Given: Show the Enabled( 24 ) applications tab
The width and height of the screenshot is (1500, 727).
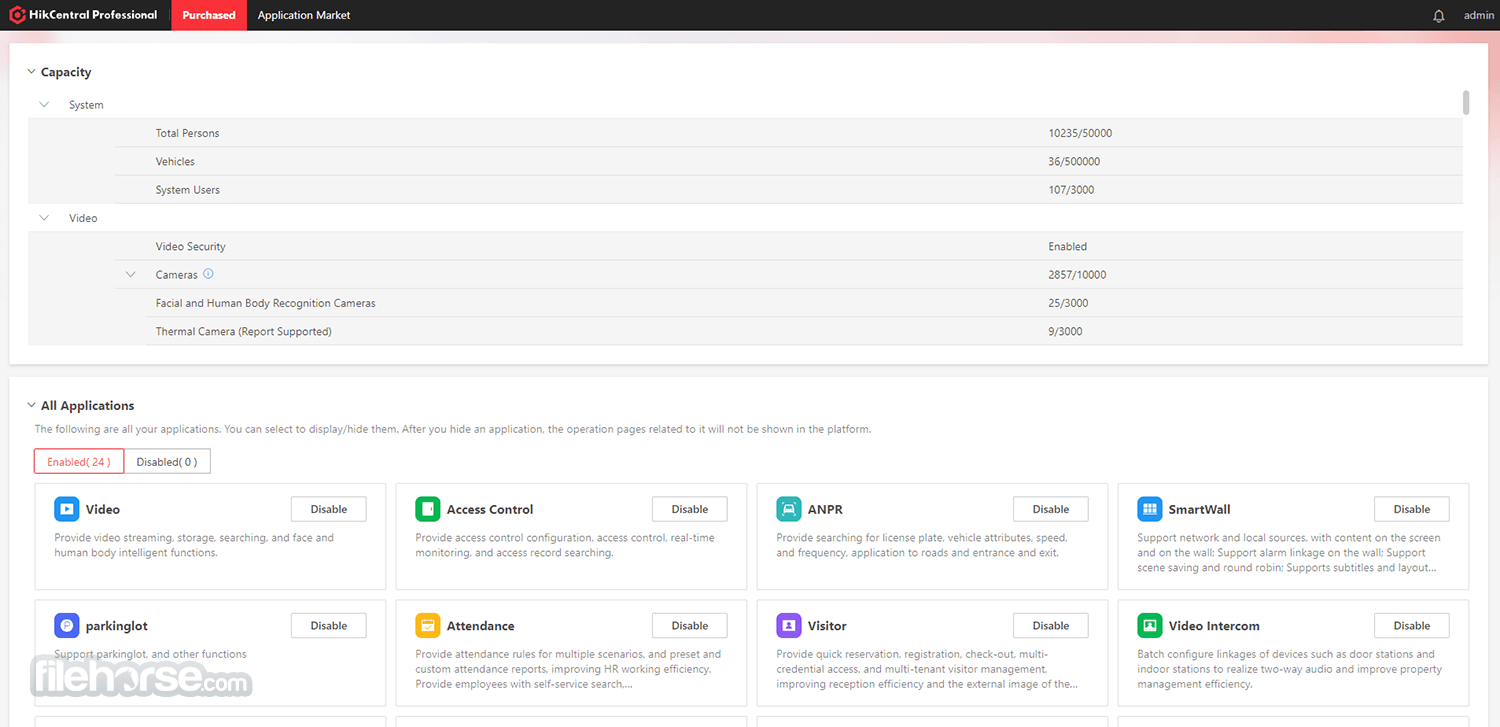Looking at the screenshot, I should tap(79, 461).
